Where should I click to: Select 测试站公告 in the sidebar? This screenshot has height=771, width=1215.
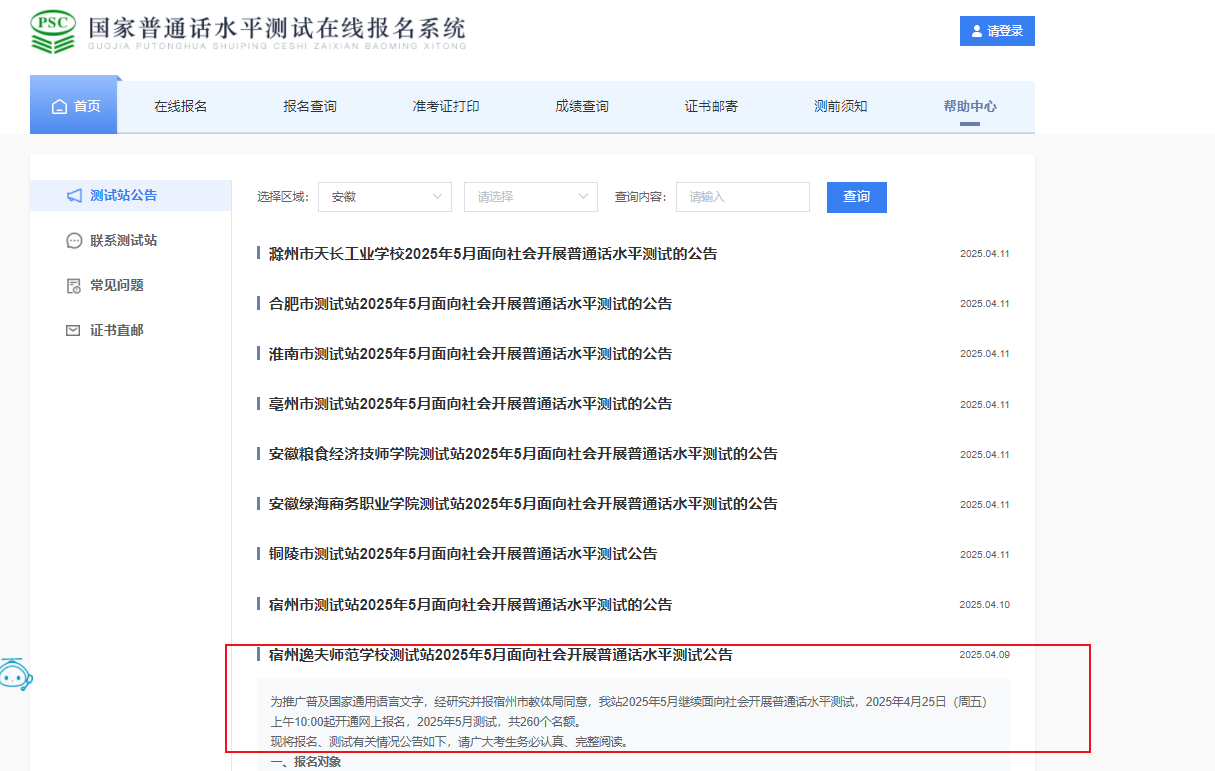tap(131, 196)
